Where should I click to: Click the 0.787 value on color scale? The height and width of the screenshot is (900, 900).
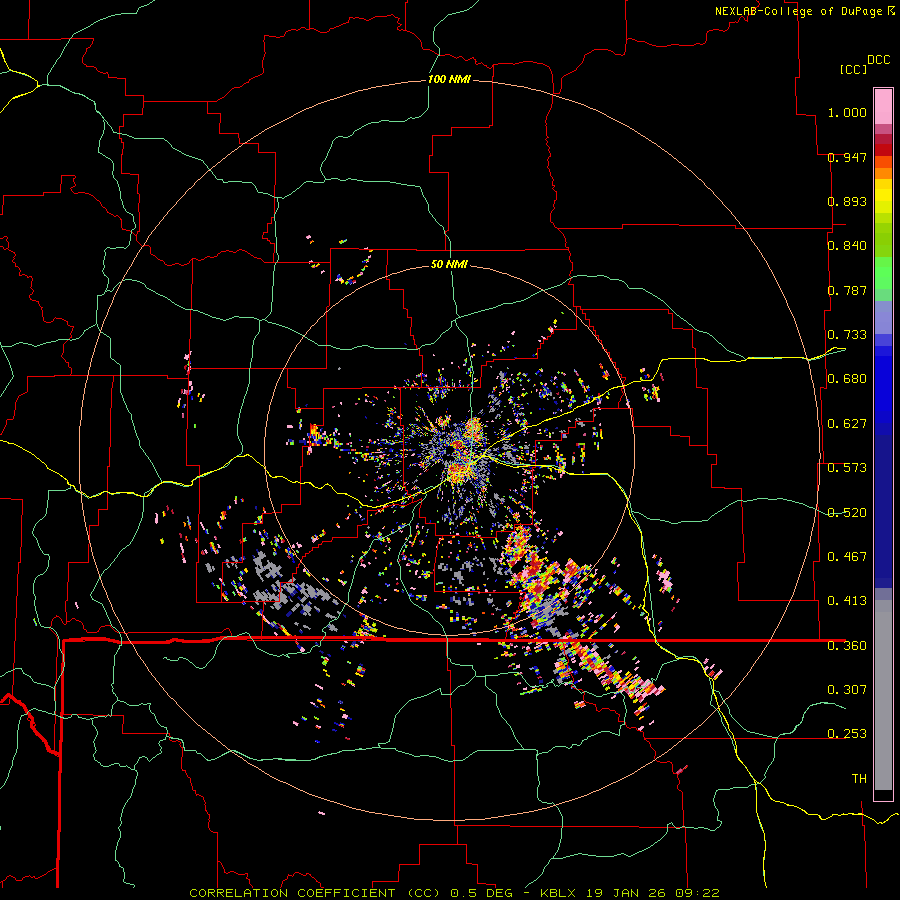tap(847, 290)
